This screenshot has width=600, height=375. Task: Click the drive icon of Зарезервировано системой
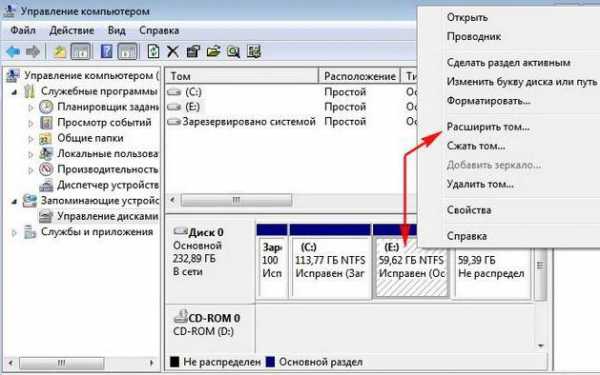tap(174, 122)
